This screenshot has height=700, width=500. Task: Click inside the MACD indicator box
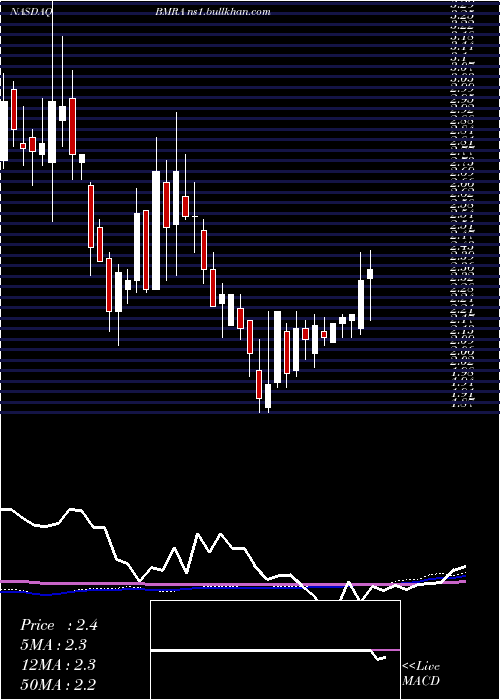(x=275, y=650)
